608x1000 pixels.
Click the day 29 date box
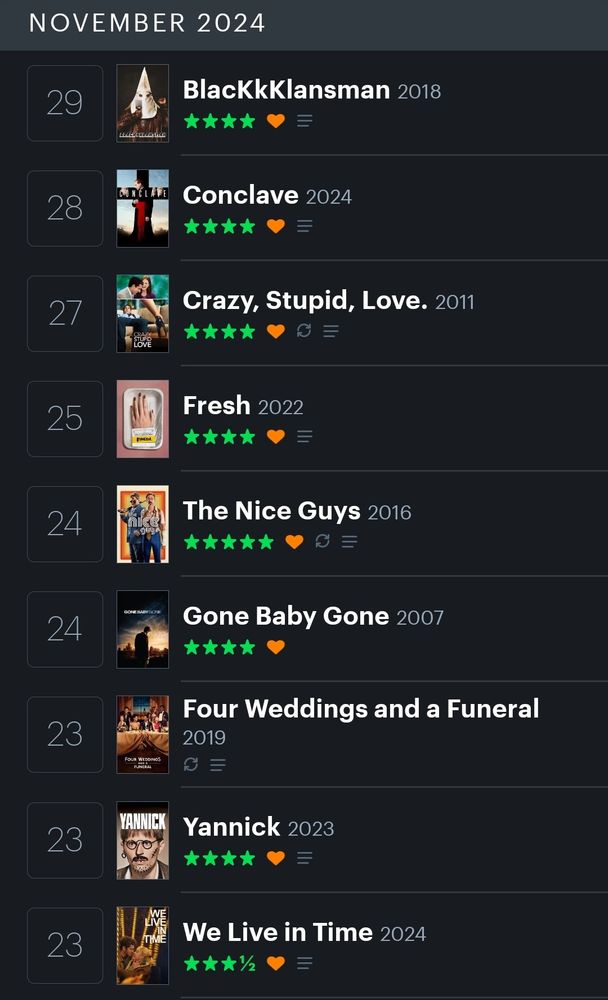pos(65,103)
